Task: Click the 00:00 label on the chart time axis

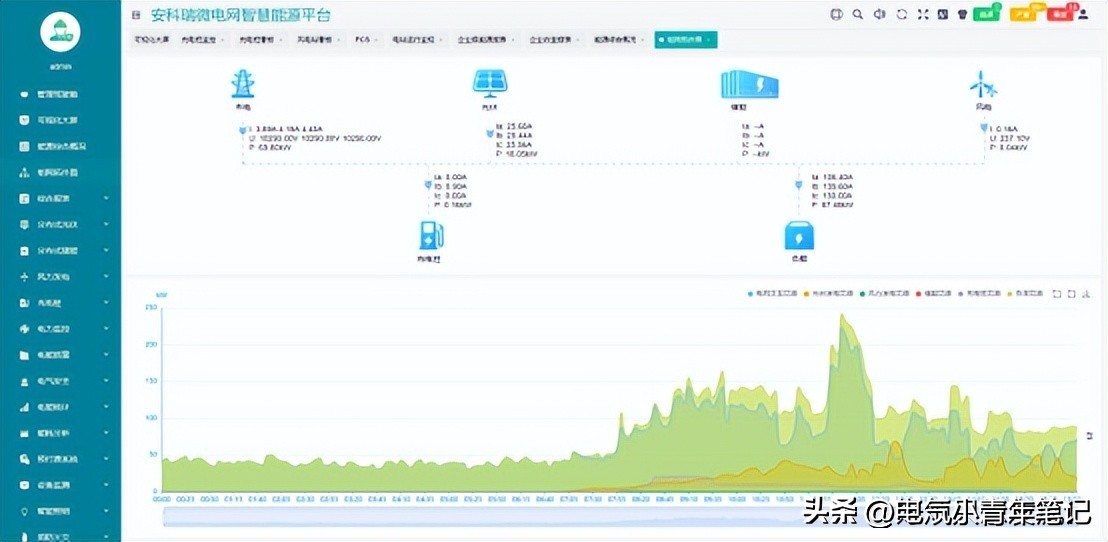Action: pos(163,499)
